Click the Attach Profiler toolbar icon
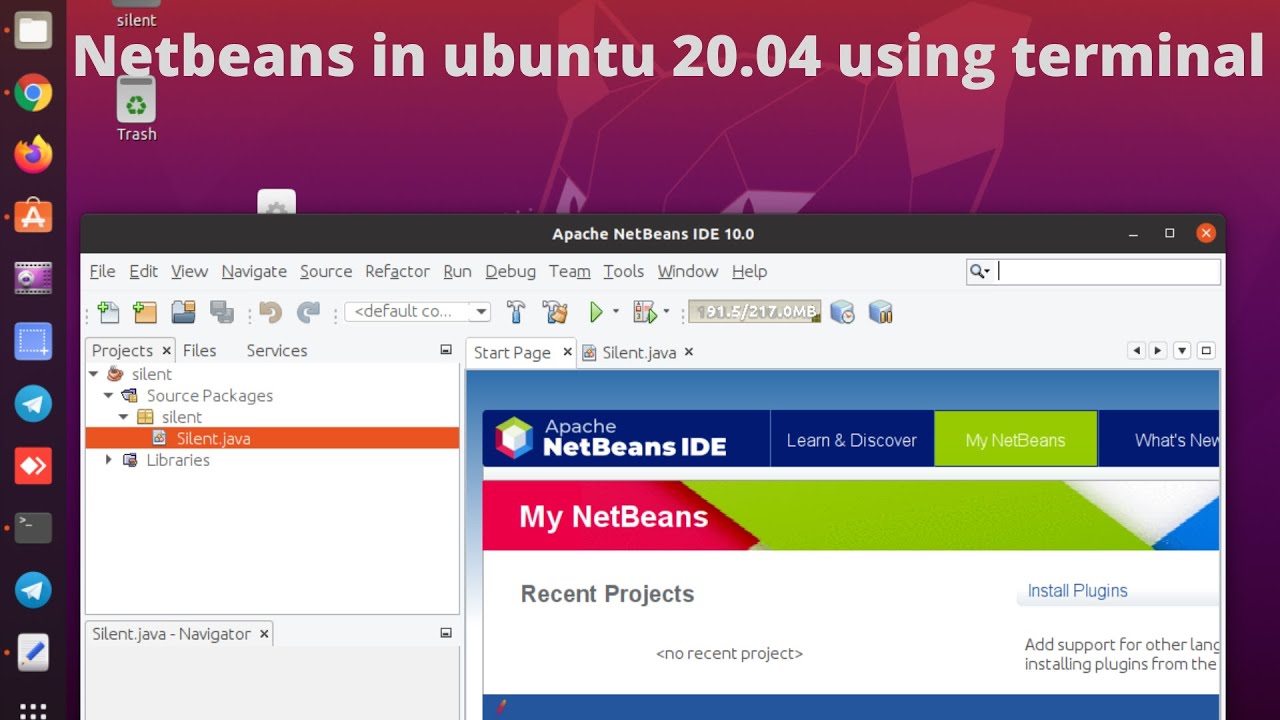 coord(880,312)
